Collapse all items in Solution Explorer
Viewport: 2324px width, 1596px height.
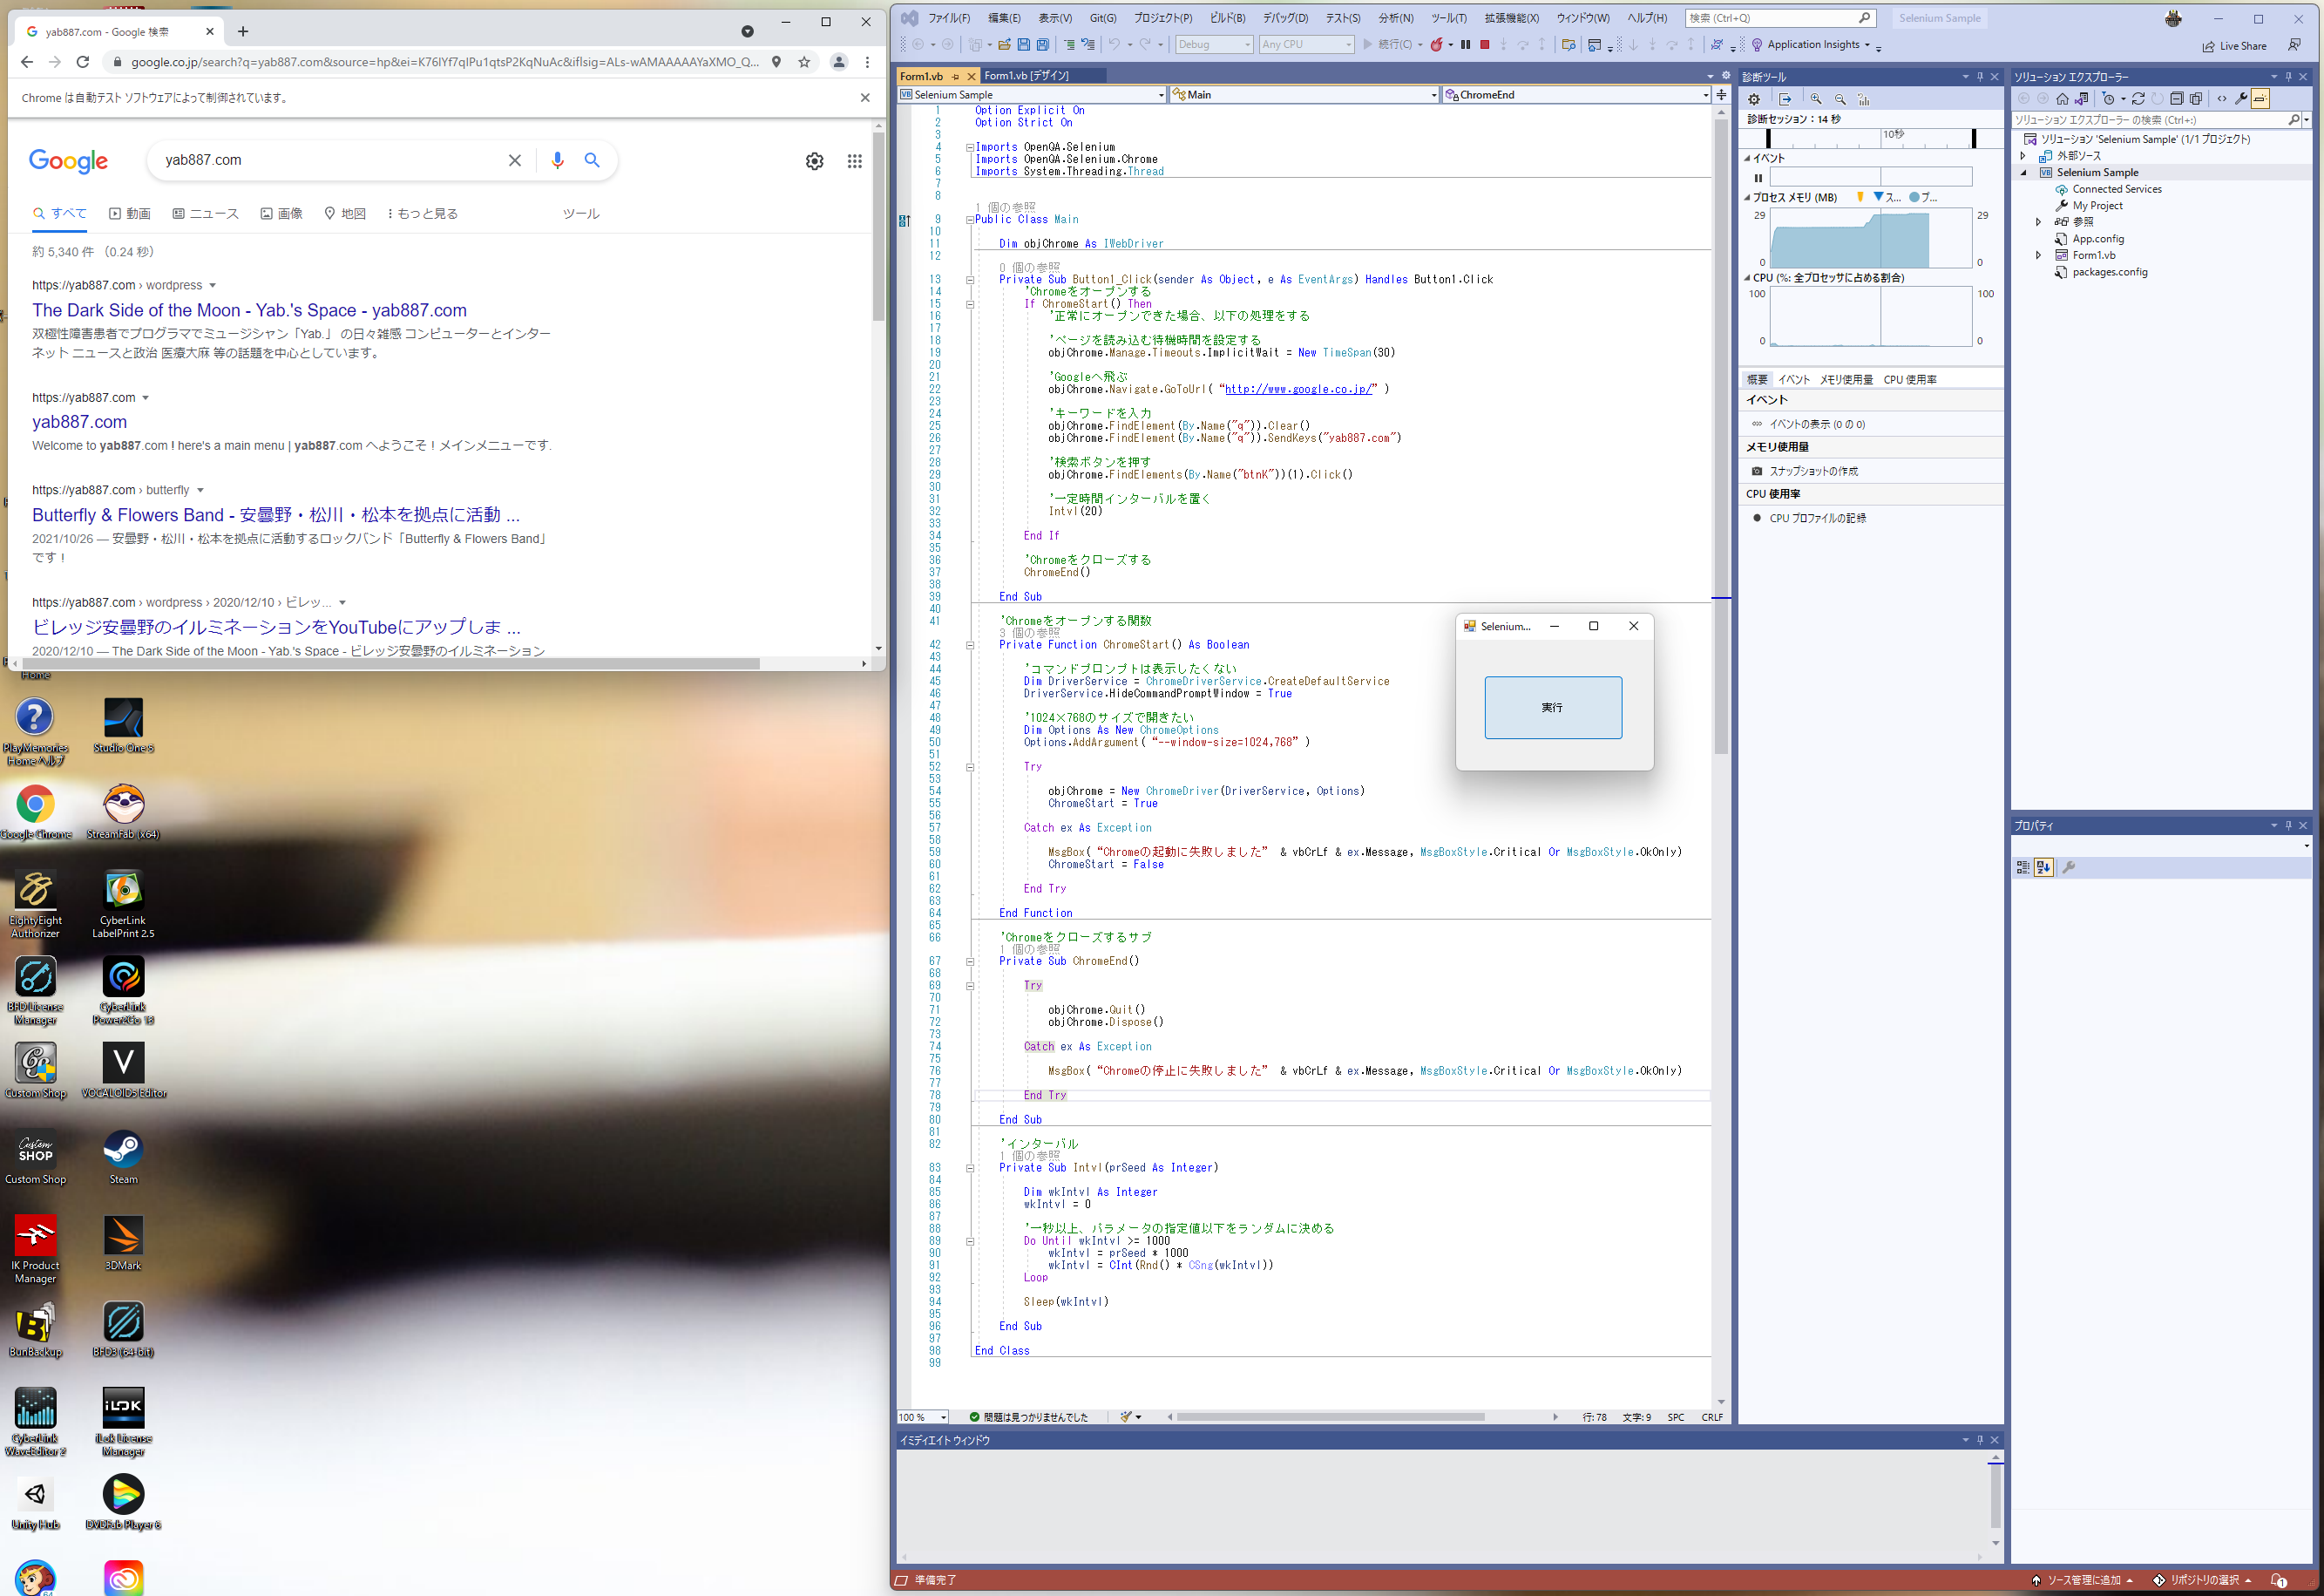click(2176, 99)
